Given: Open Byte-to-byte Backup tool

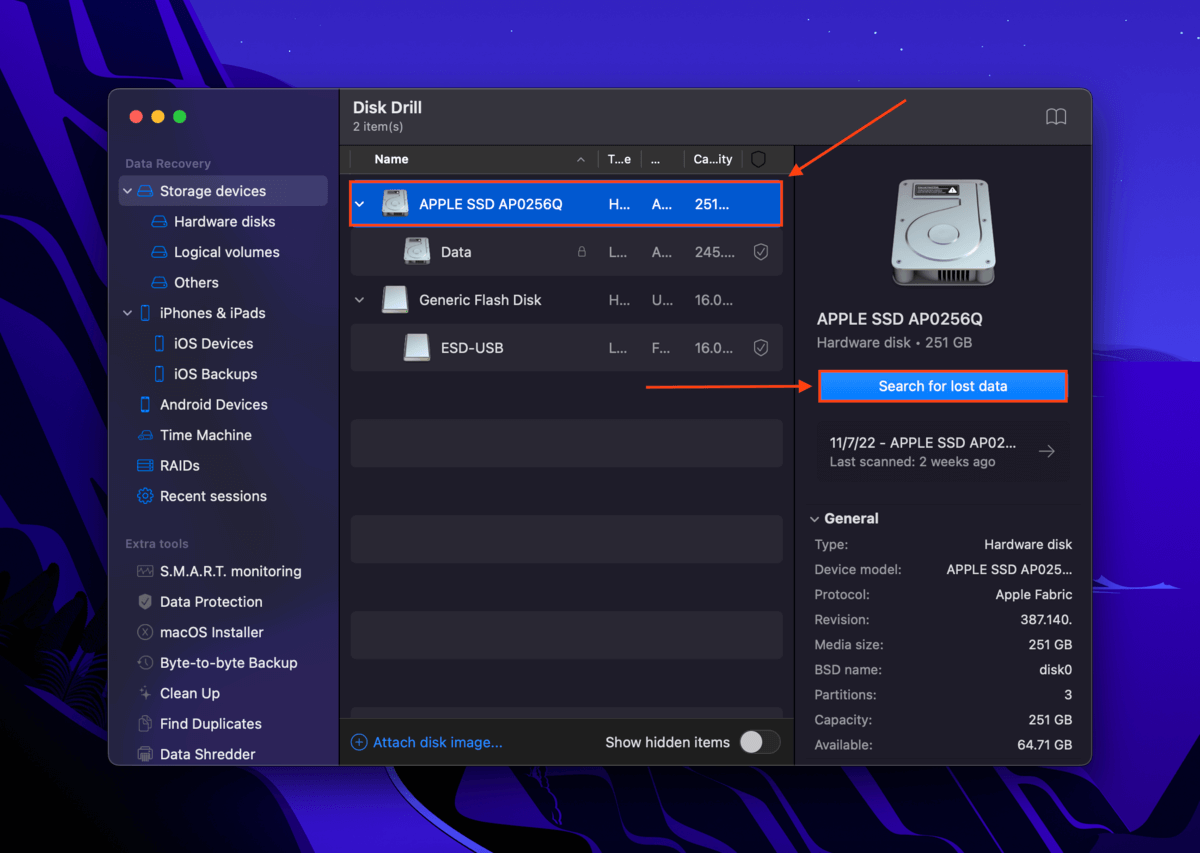Looking at the screenshot, I should tap(228, 663).
